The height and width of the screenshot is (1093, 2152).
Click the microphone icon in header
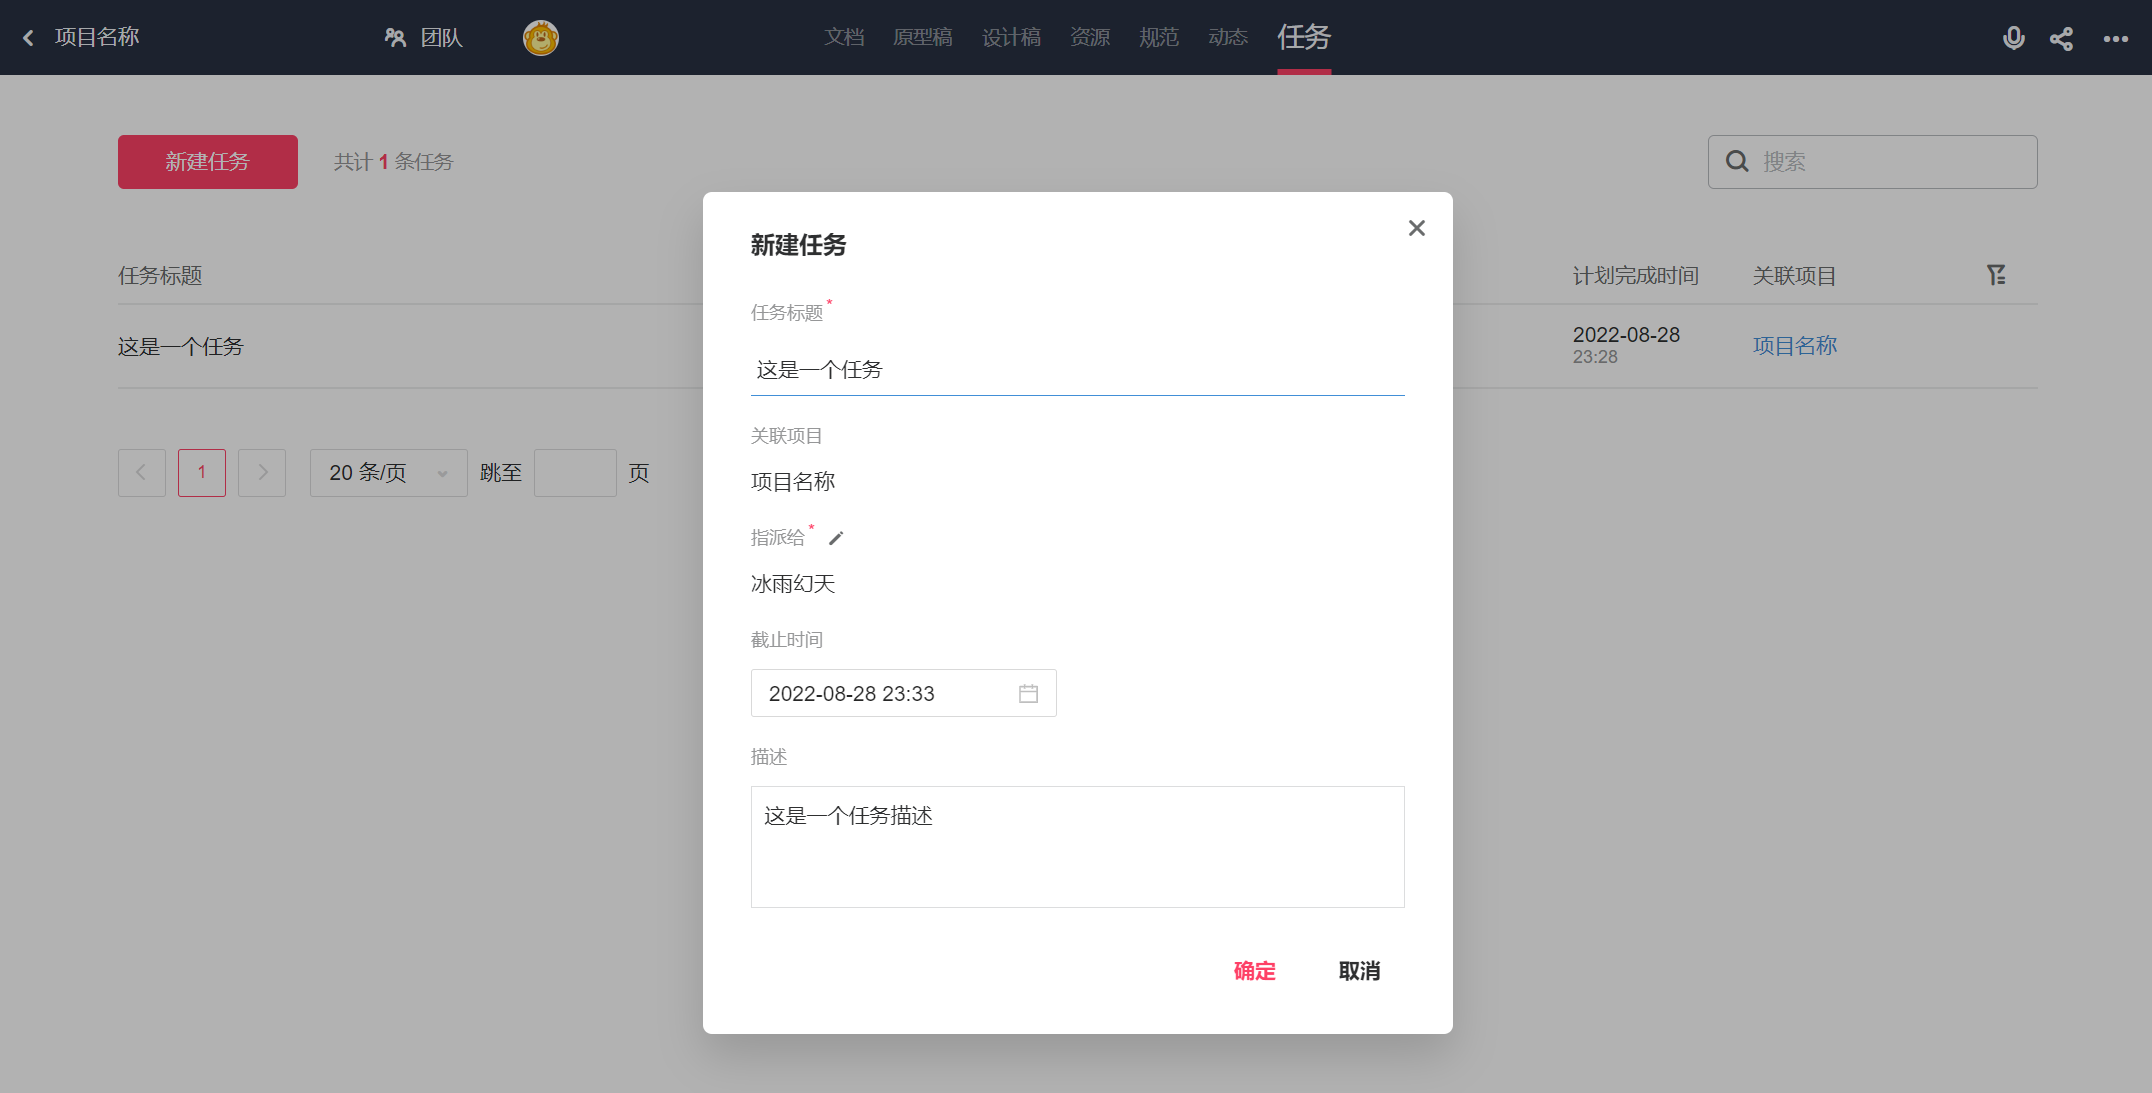[x=2013, y=38]
